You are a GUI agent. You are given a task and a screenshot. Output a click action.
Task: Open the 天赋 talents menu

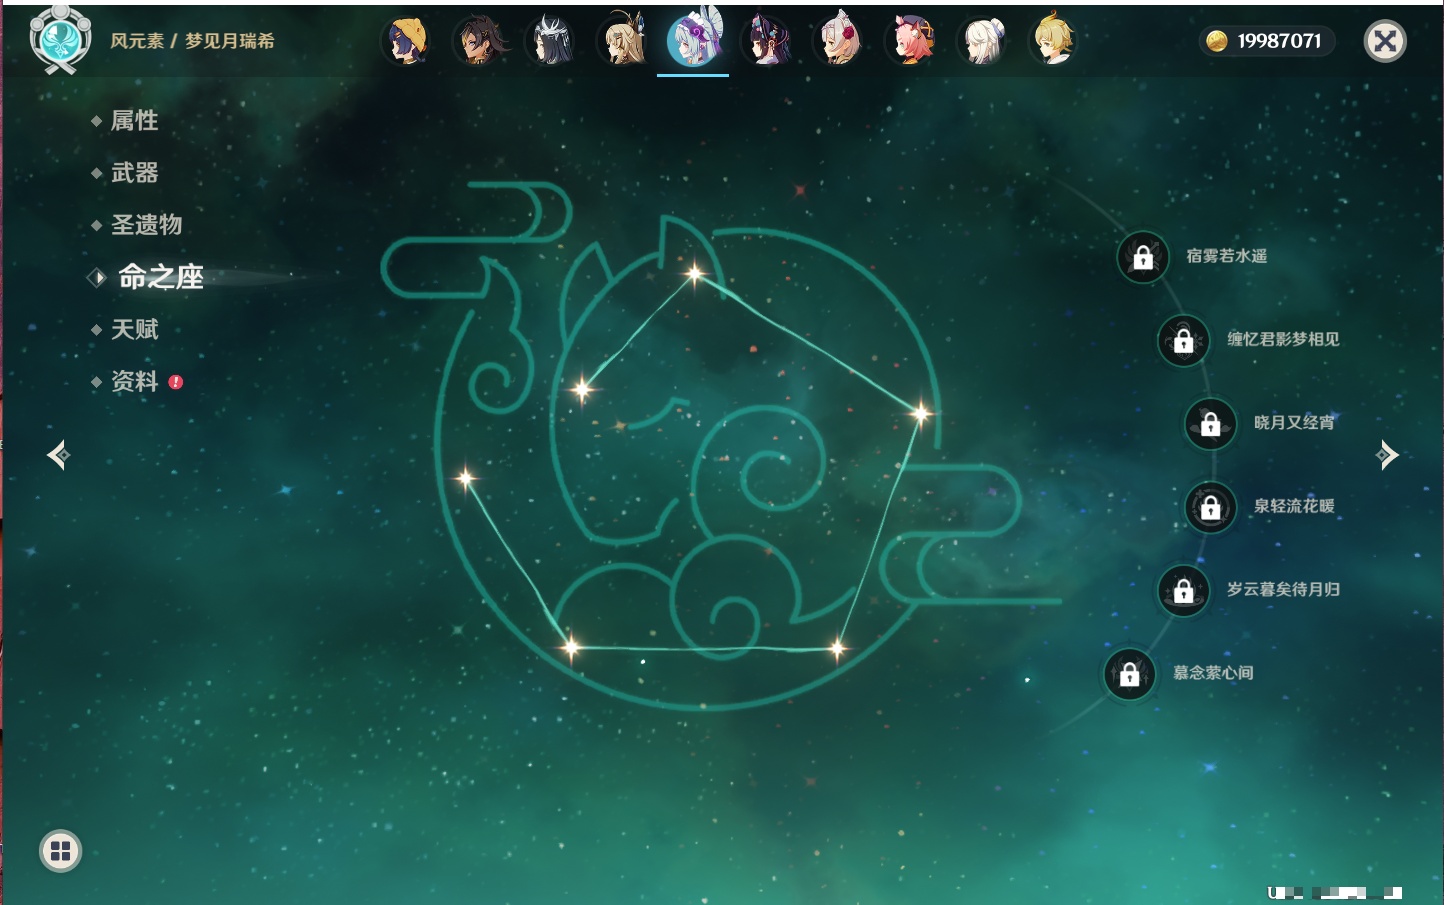tap(134, 329)
